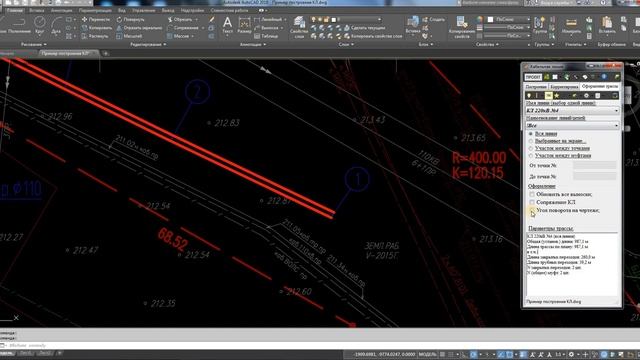Switch to the Корректировка tab in cable panel
640x360 pixels.
[564, 87]
